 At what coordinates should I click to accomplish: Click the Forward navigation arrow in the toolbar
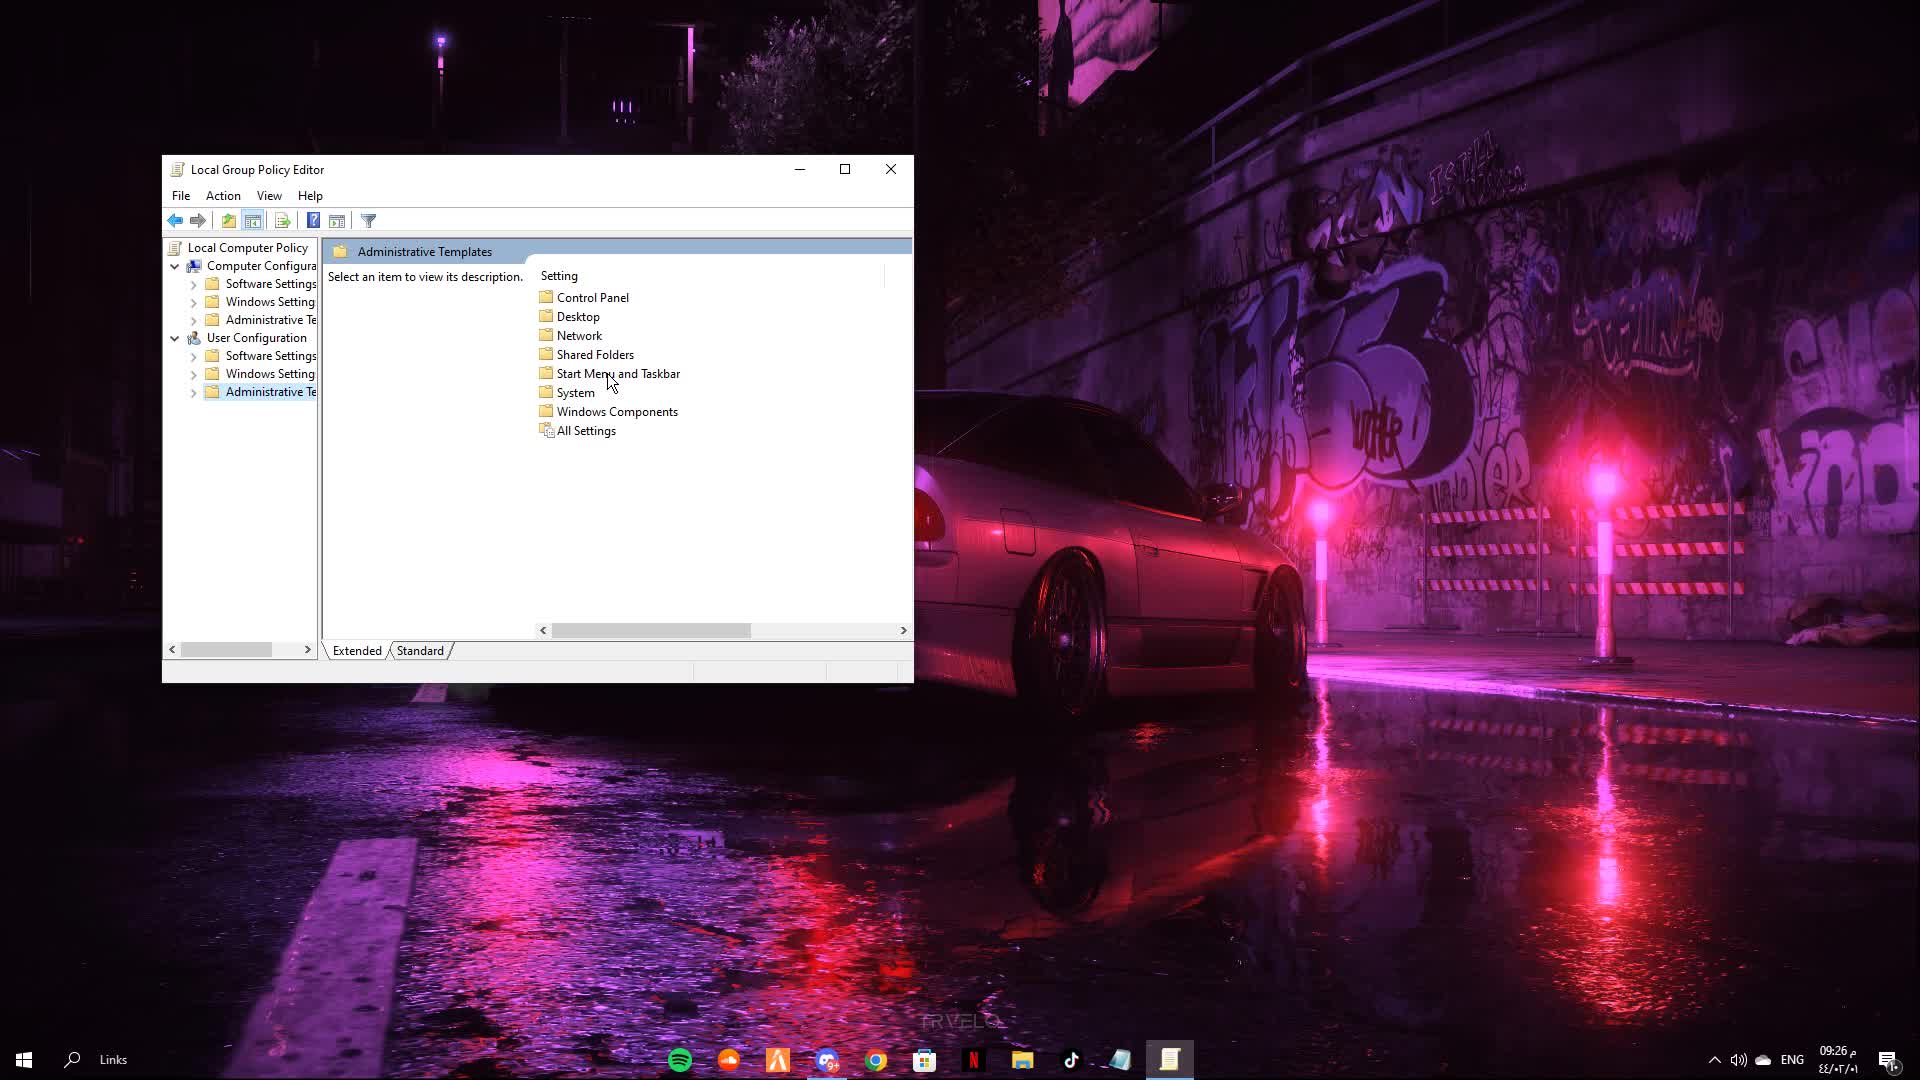click(197, 221)
